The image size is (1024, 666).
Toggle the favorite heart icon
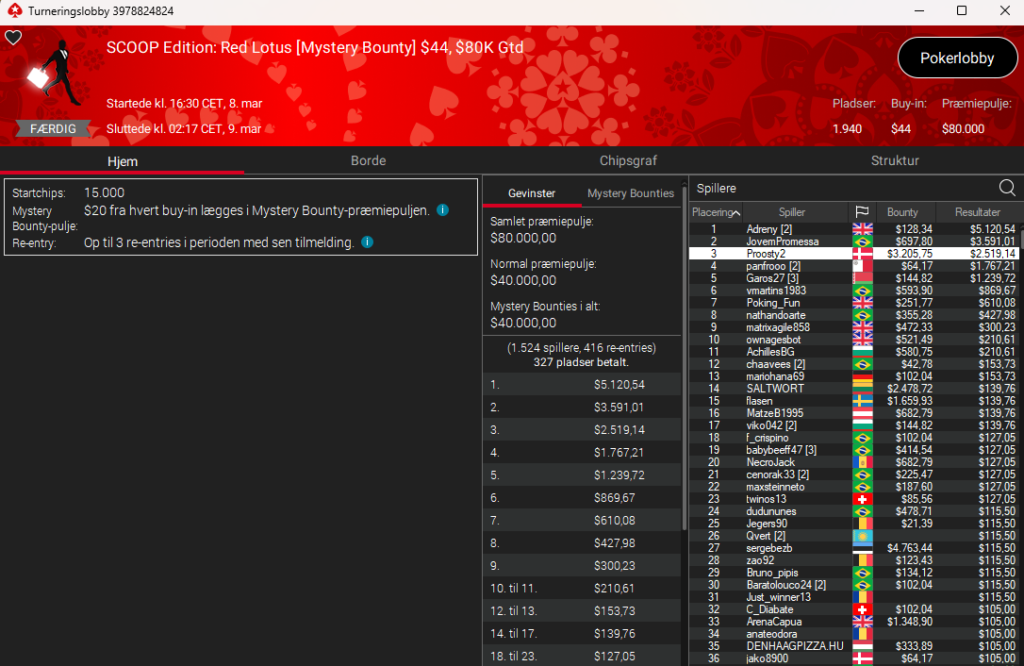coord(13,38)
